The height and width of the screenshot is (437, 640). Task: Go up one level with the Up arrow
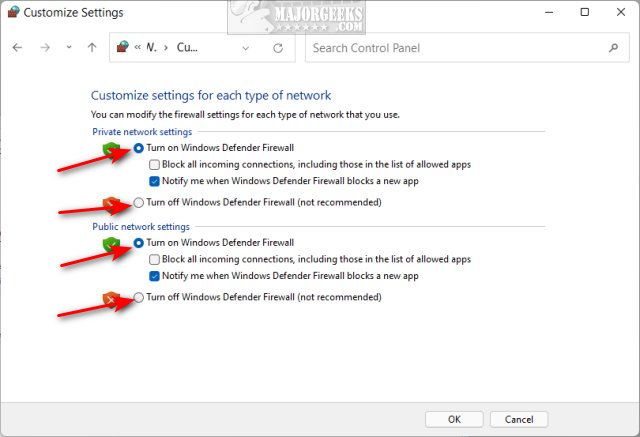click(x=92, y=48)
